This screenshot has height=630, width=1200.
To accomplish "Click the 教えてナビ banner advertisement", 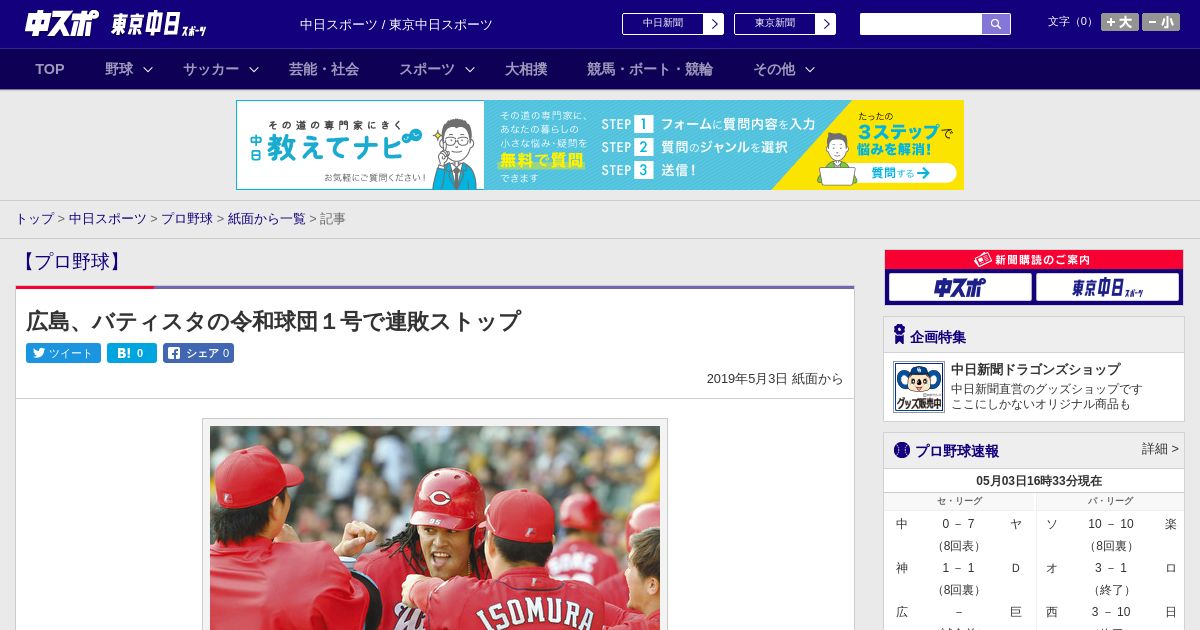I will [x=600, y=145].
